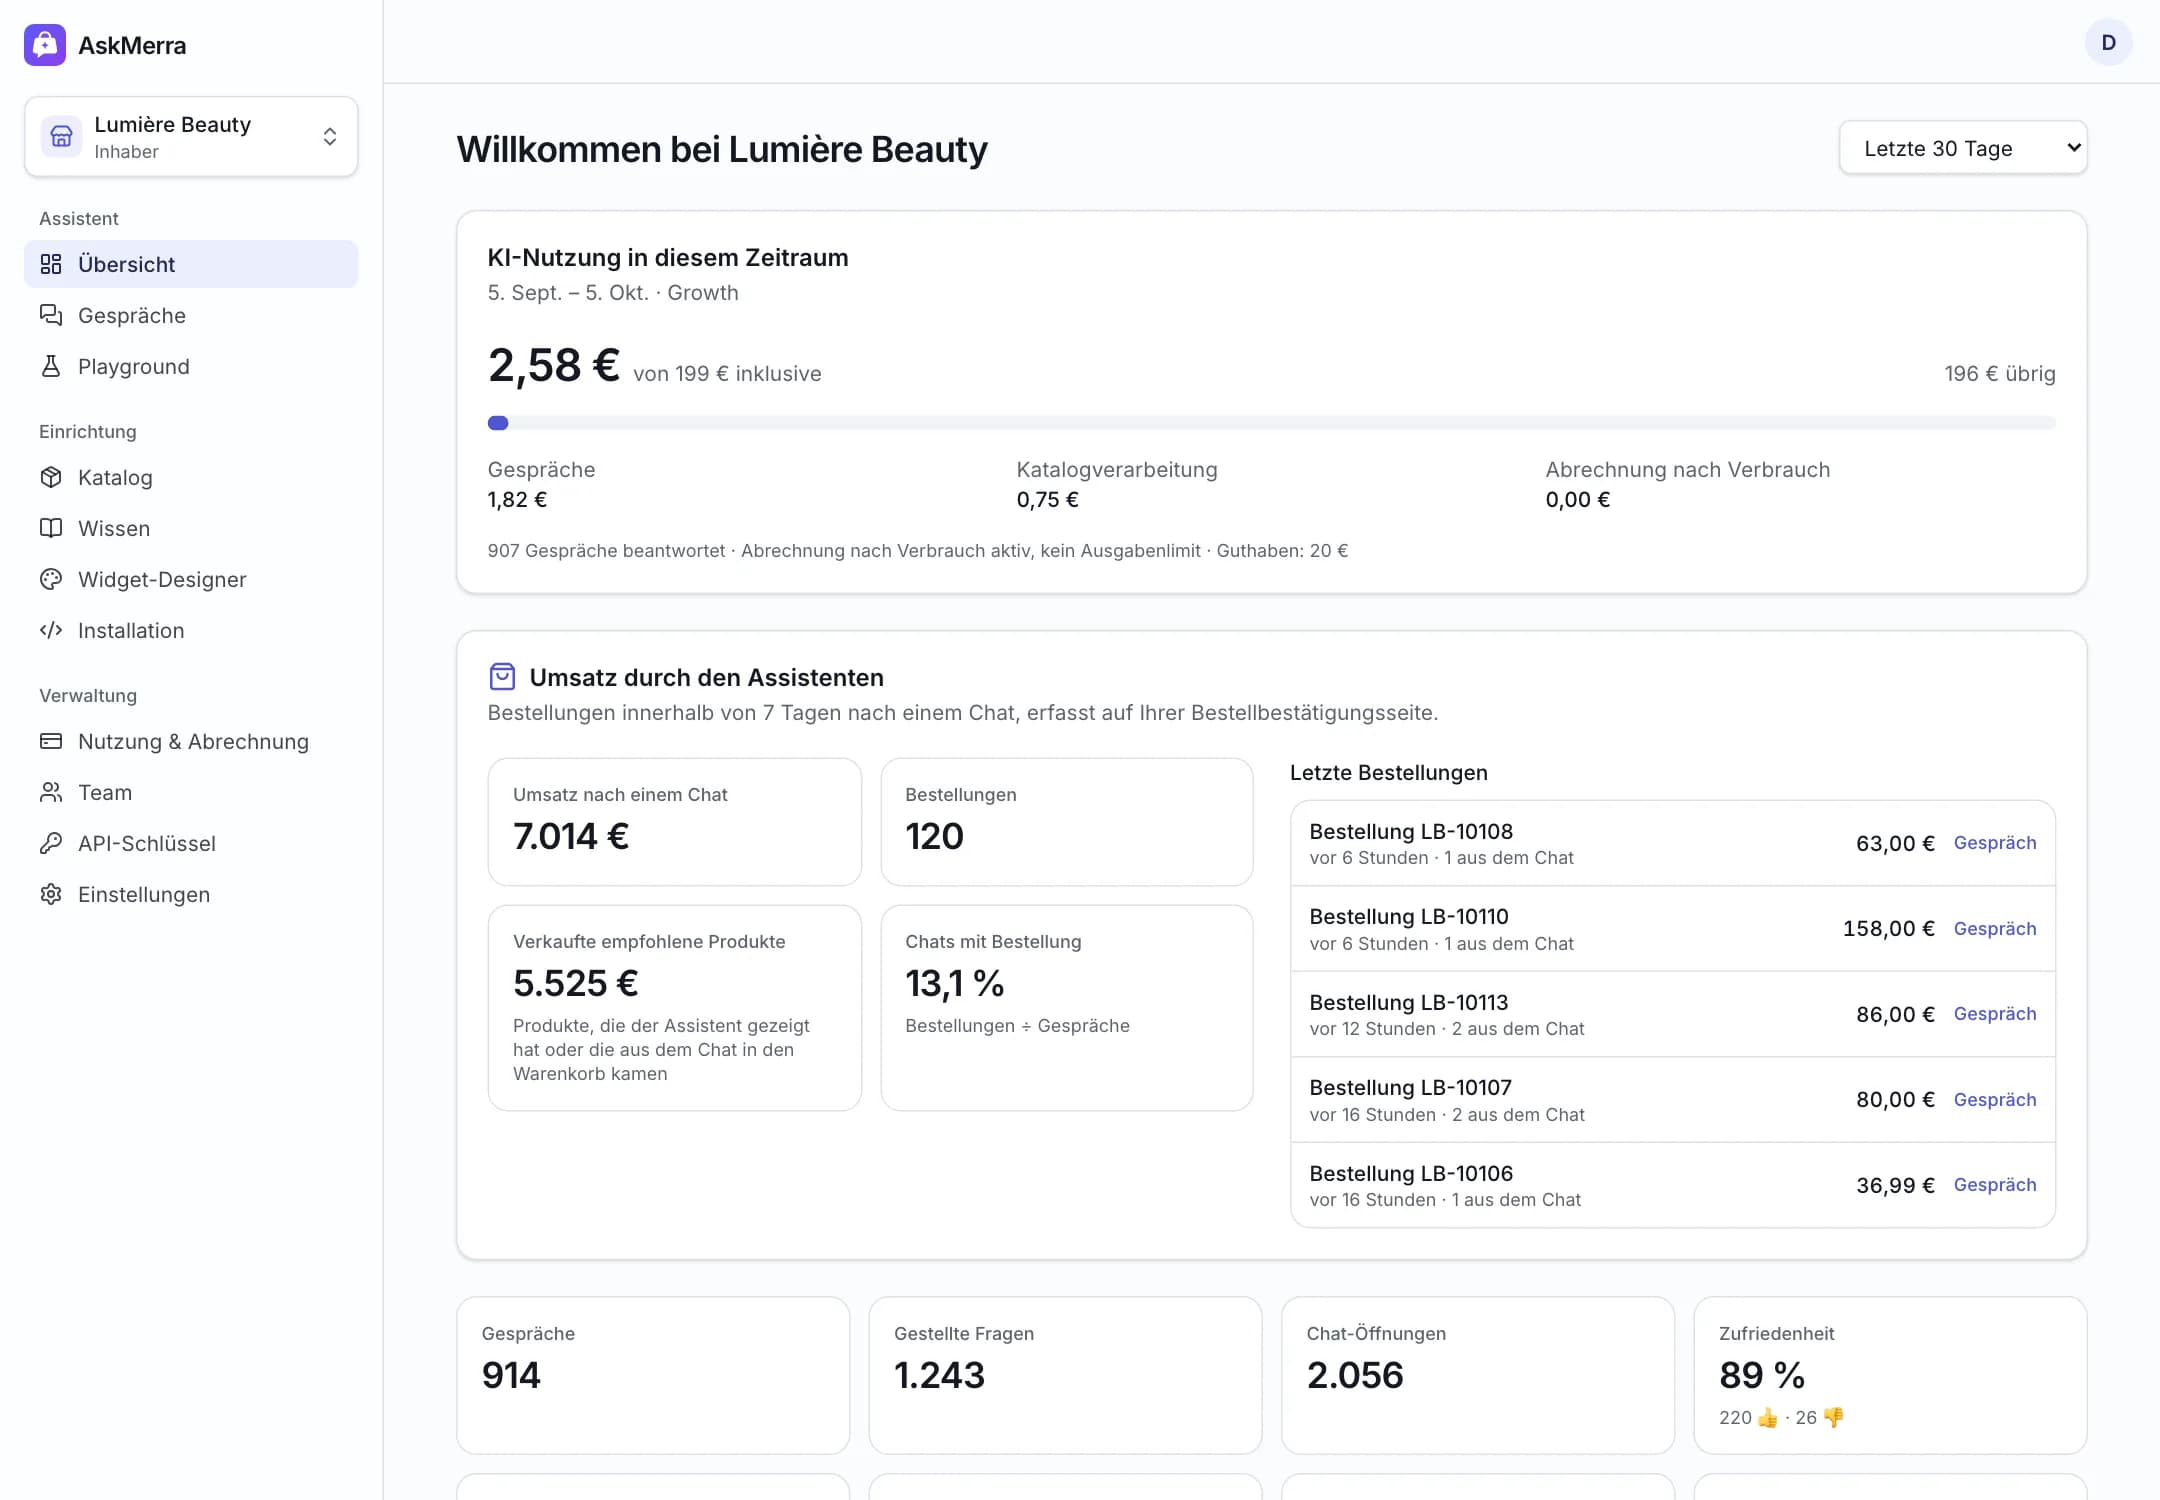This screenshot has width=2160, height=1500.
Task: Click the Verkaufte empfohlene Produkte 5.525 € value
Action: 575,984
